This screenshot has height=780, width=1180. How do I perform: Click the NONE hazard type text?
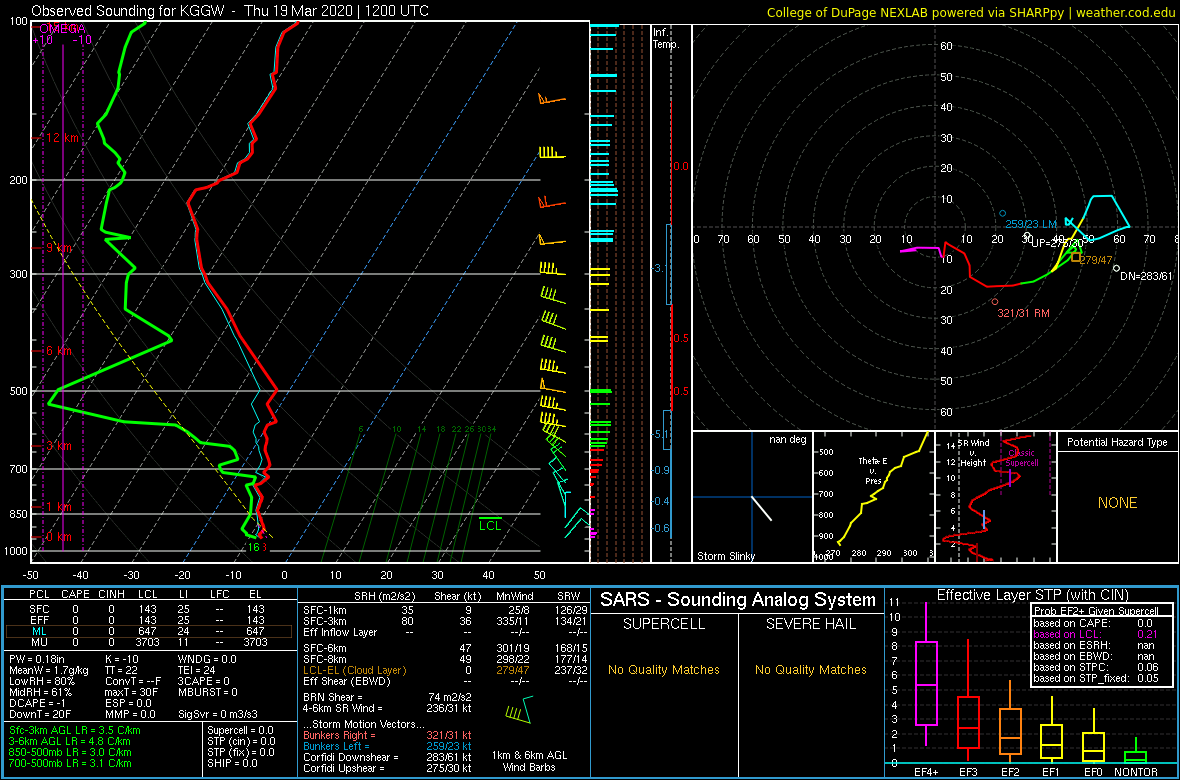click(1117, 503)
